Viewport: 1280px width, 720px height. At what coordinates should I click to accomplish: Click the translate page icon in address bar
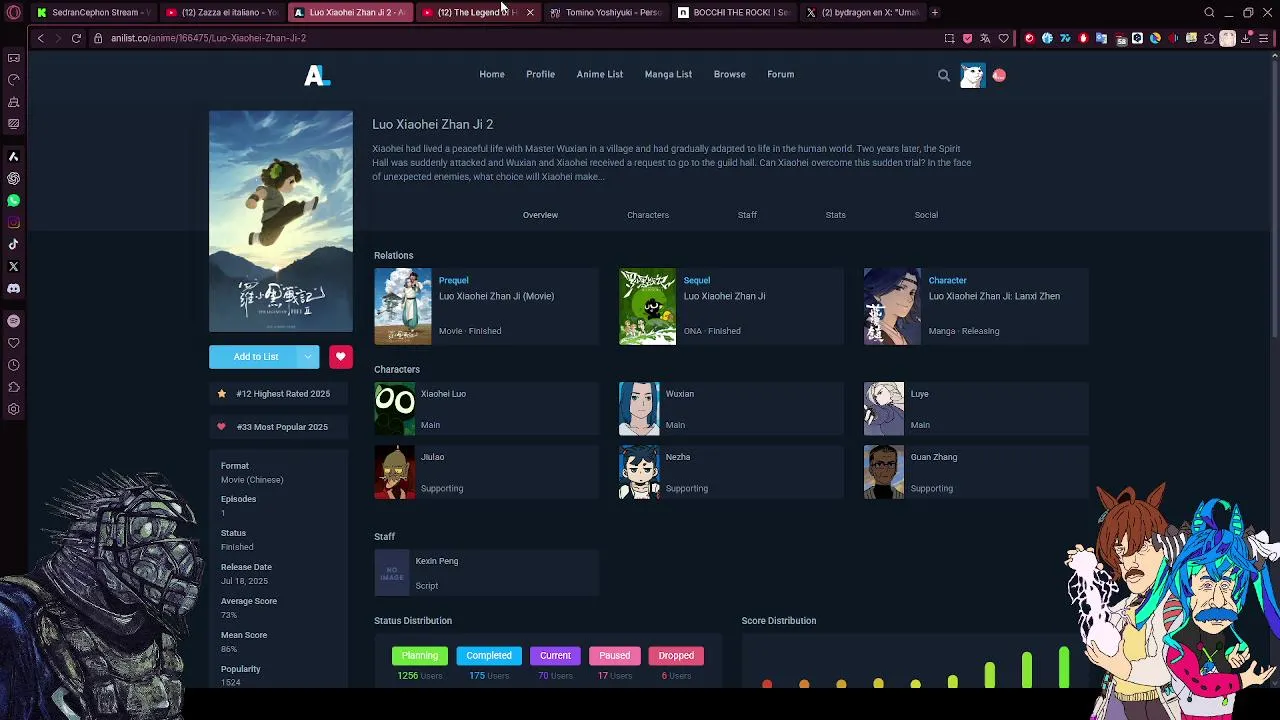tap(985, 38)
